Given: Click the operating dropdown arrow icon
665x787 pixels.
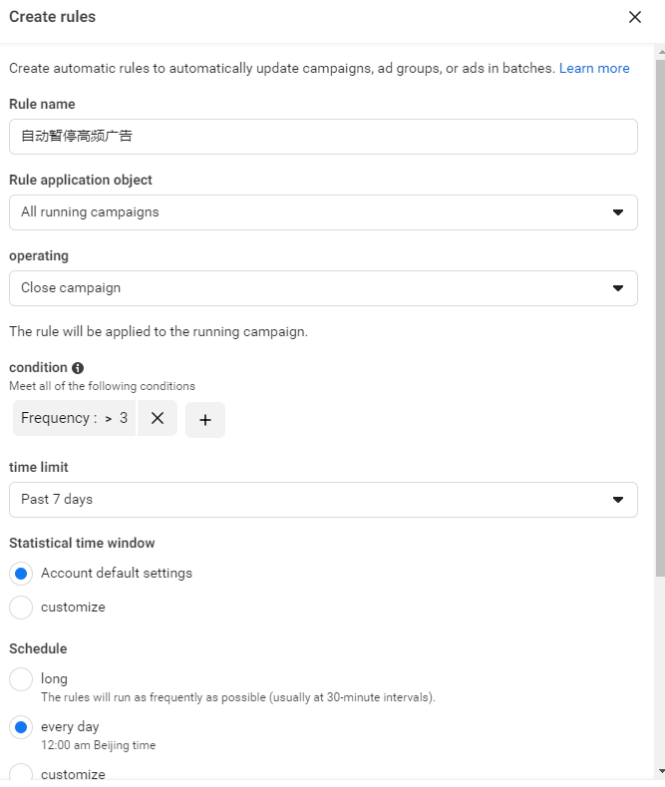Looking at the screenshot, I should (x=618, y=288).
